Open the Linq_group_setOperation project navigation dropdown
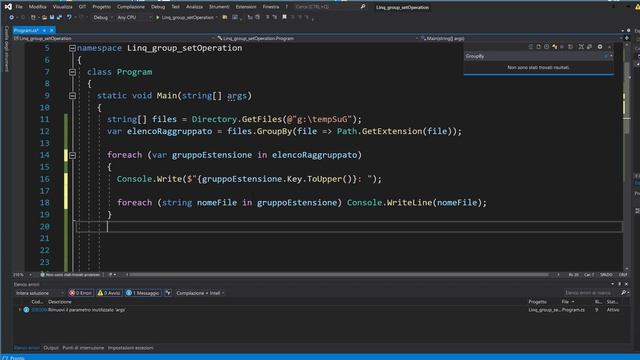The height and width of the screenshot is (360, 640). (113, 38)
